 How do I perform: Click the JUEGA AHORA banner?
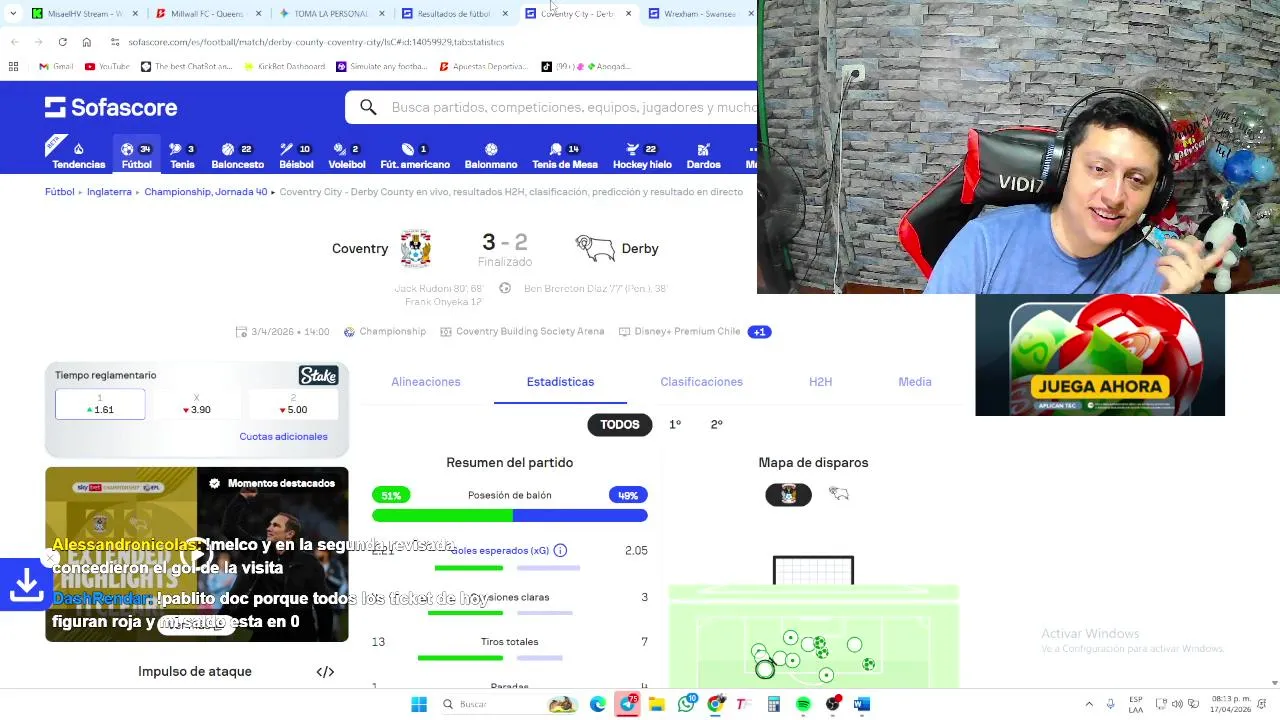click(1100, 355)
